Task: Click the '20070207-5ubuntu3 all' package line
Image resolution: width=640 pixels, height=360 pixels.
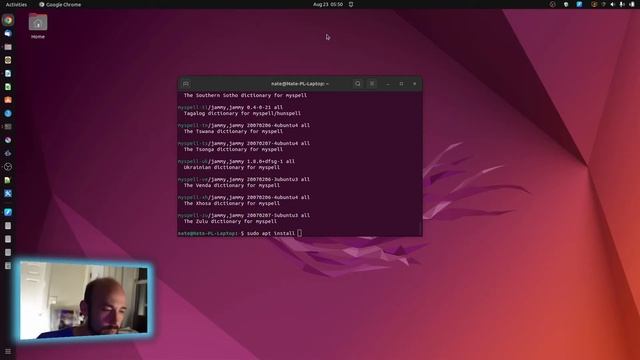Action: (244, 215)
